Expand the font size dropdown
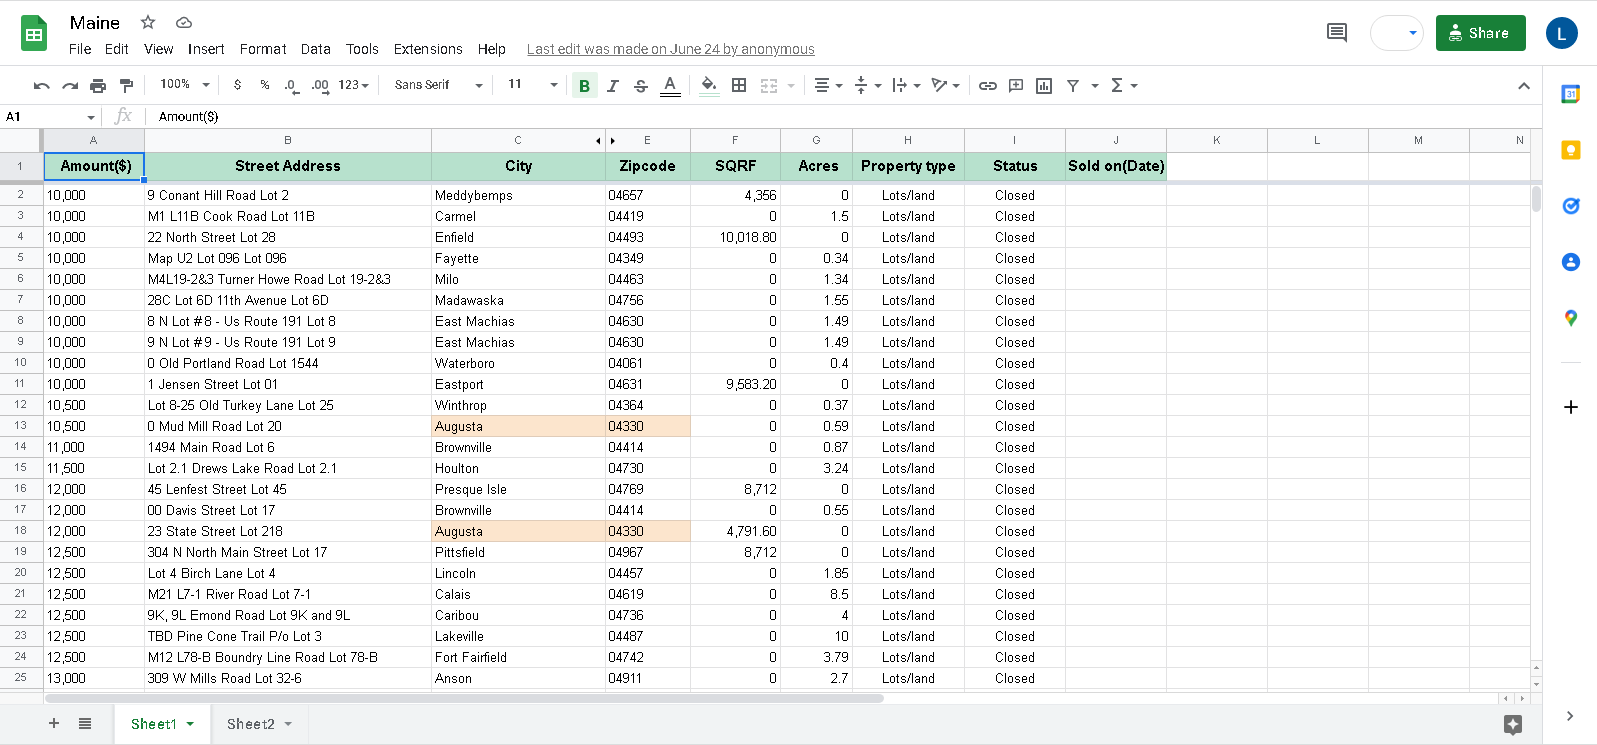1597x745 pixels. [553, 85]
